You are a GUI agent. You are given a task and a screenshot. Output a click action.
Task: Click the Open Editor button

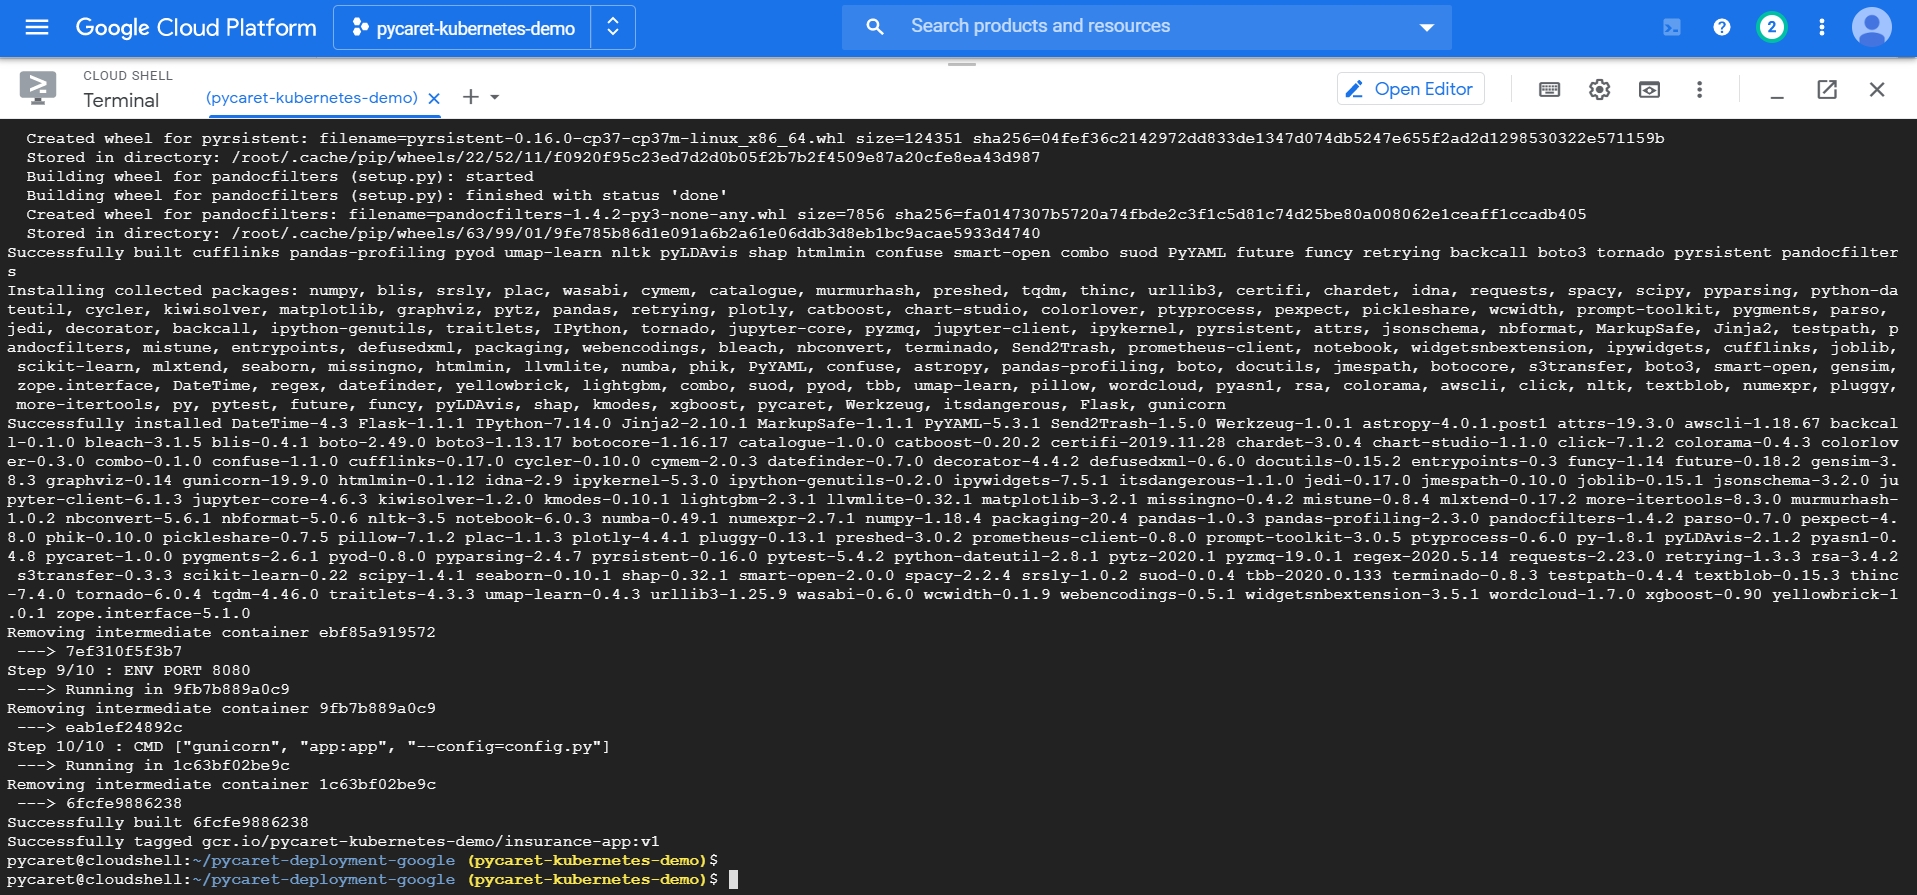pyautogui.click(x=1410, y=89)
